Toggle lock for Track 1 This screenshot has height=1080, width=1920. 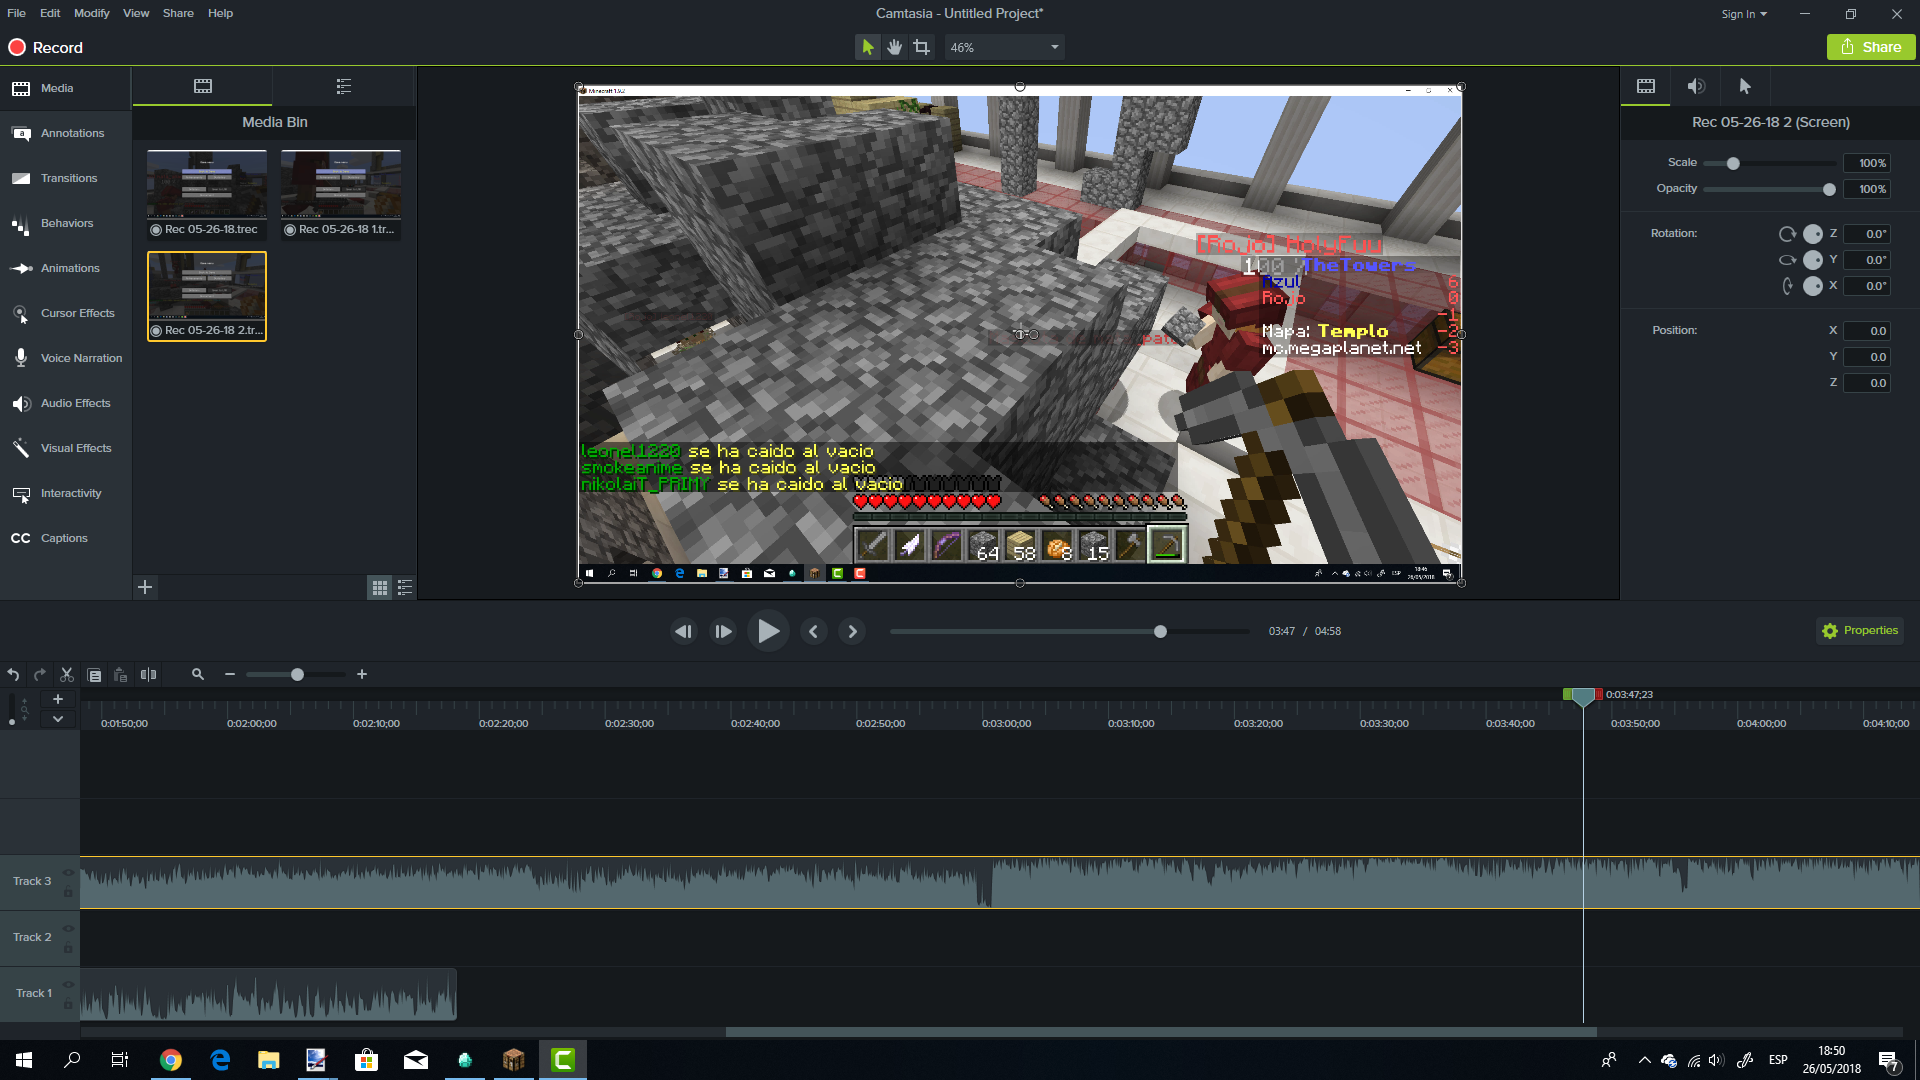pyautogui.click(x=68, y=1003)
